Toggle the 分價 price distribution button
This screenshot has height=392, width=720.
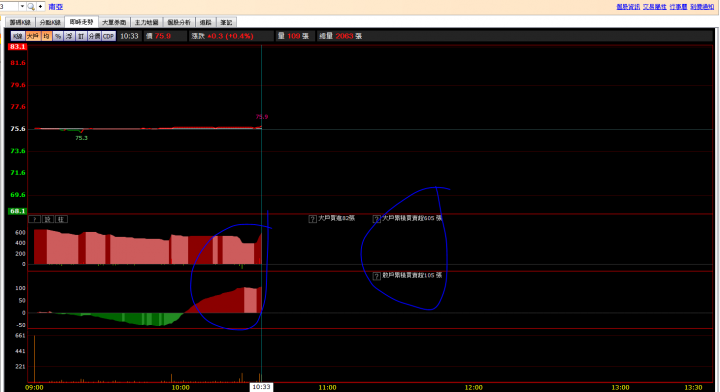point(94,36)
